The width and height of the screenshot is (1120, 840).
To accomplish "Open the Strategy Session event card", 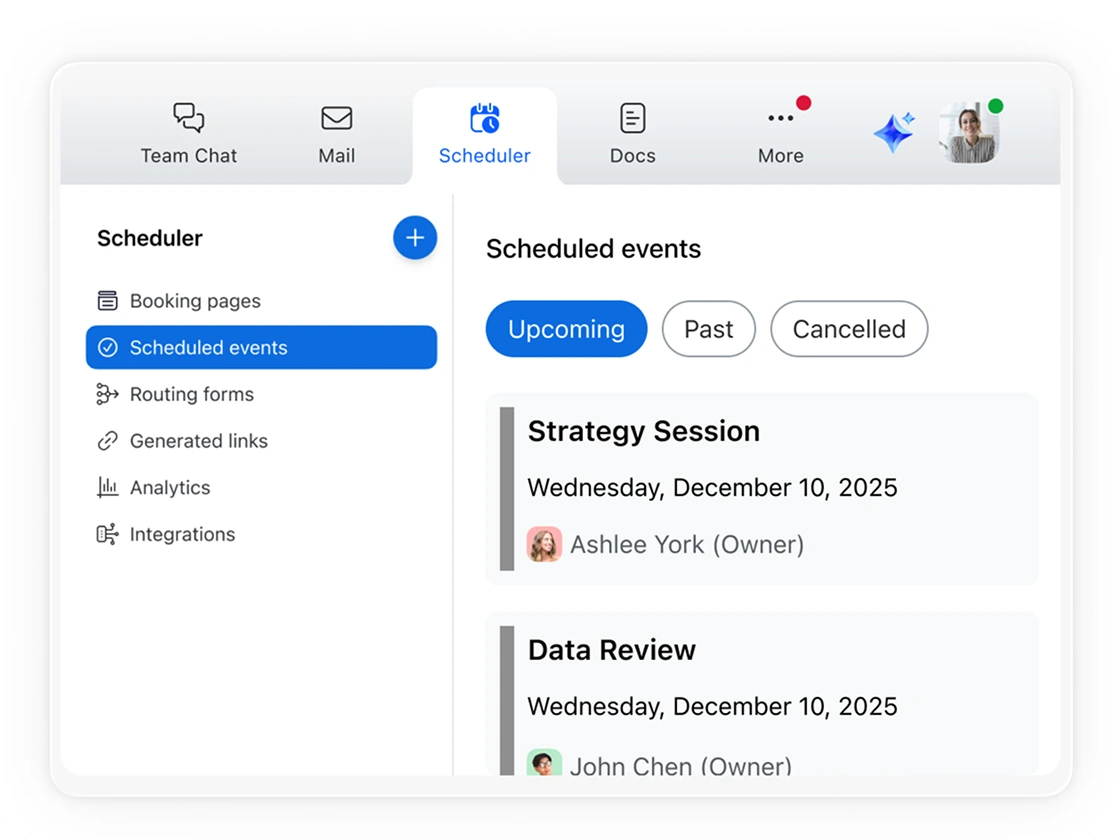I will (762, 488).
